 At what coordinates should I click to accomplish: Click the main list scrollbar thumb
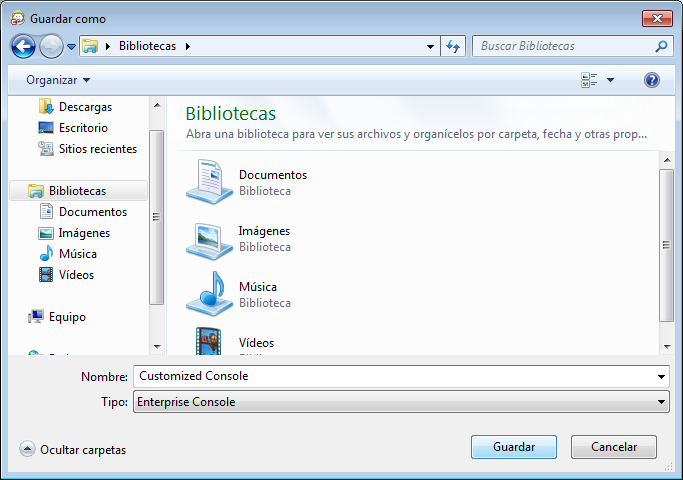point(667,245)
